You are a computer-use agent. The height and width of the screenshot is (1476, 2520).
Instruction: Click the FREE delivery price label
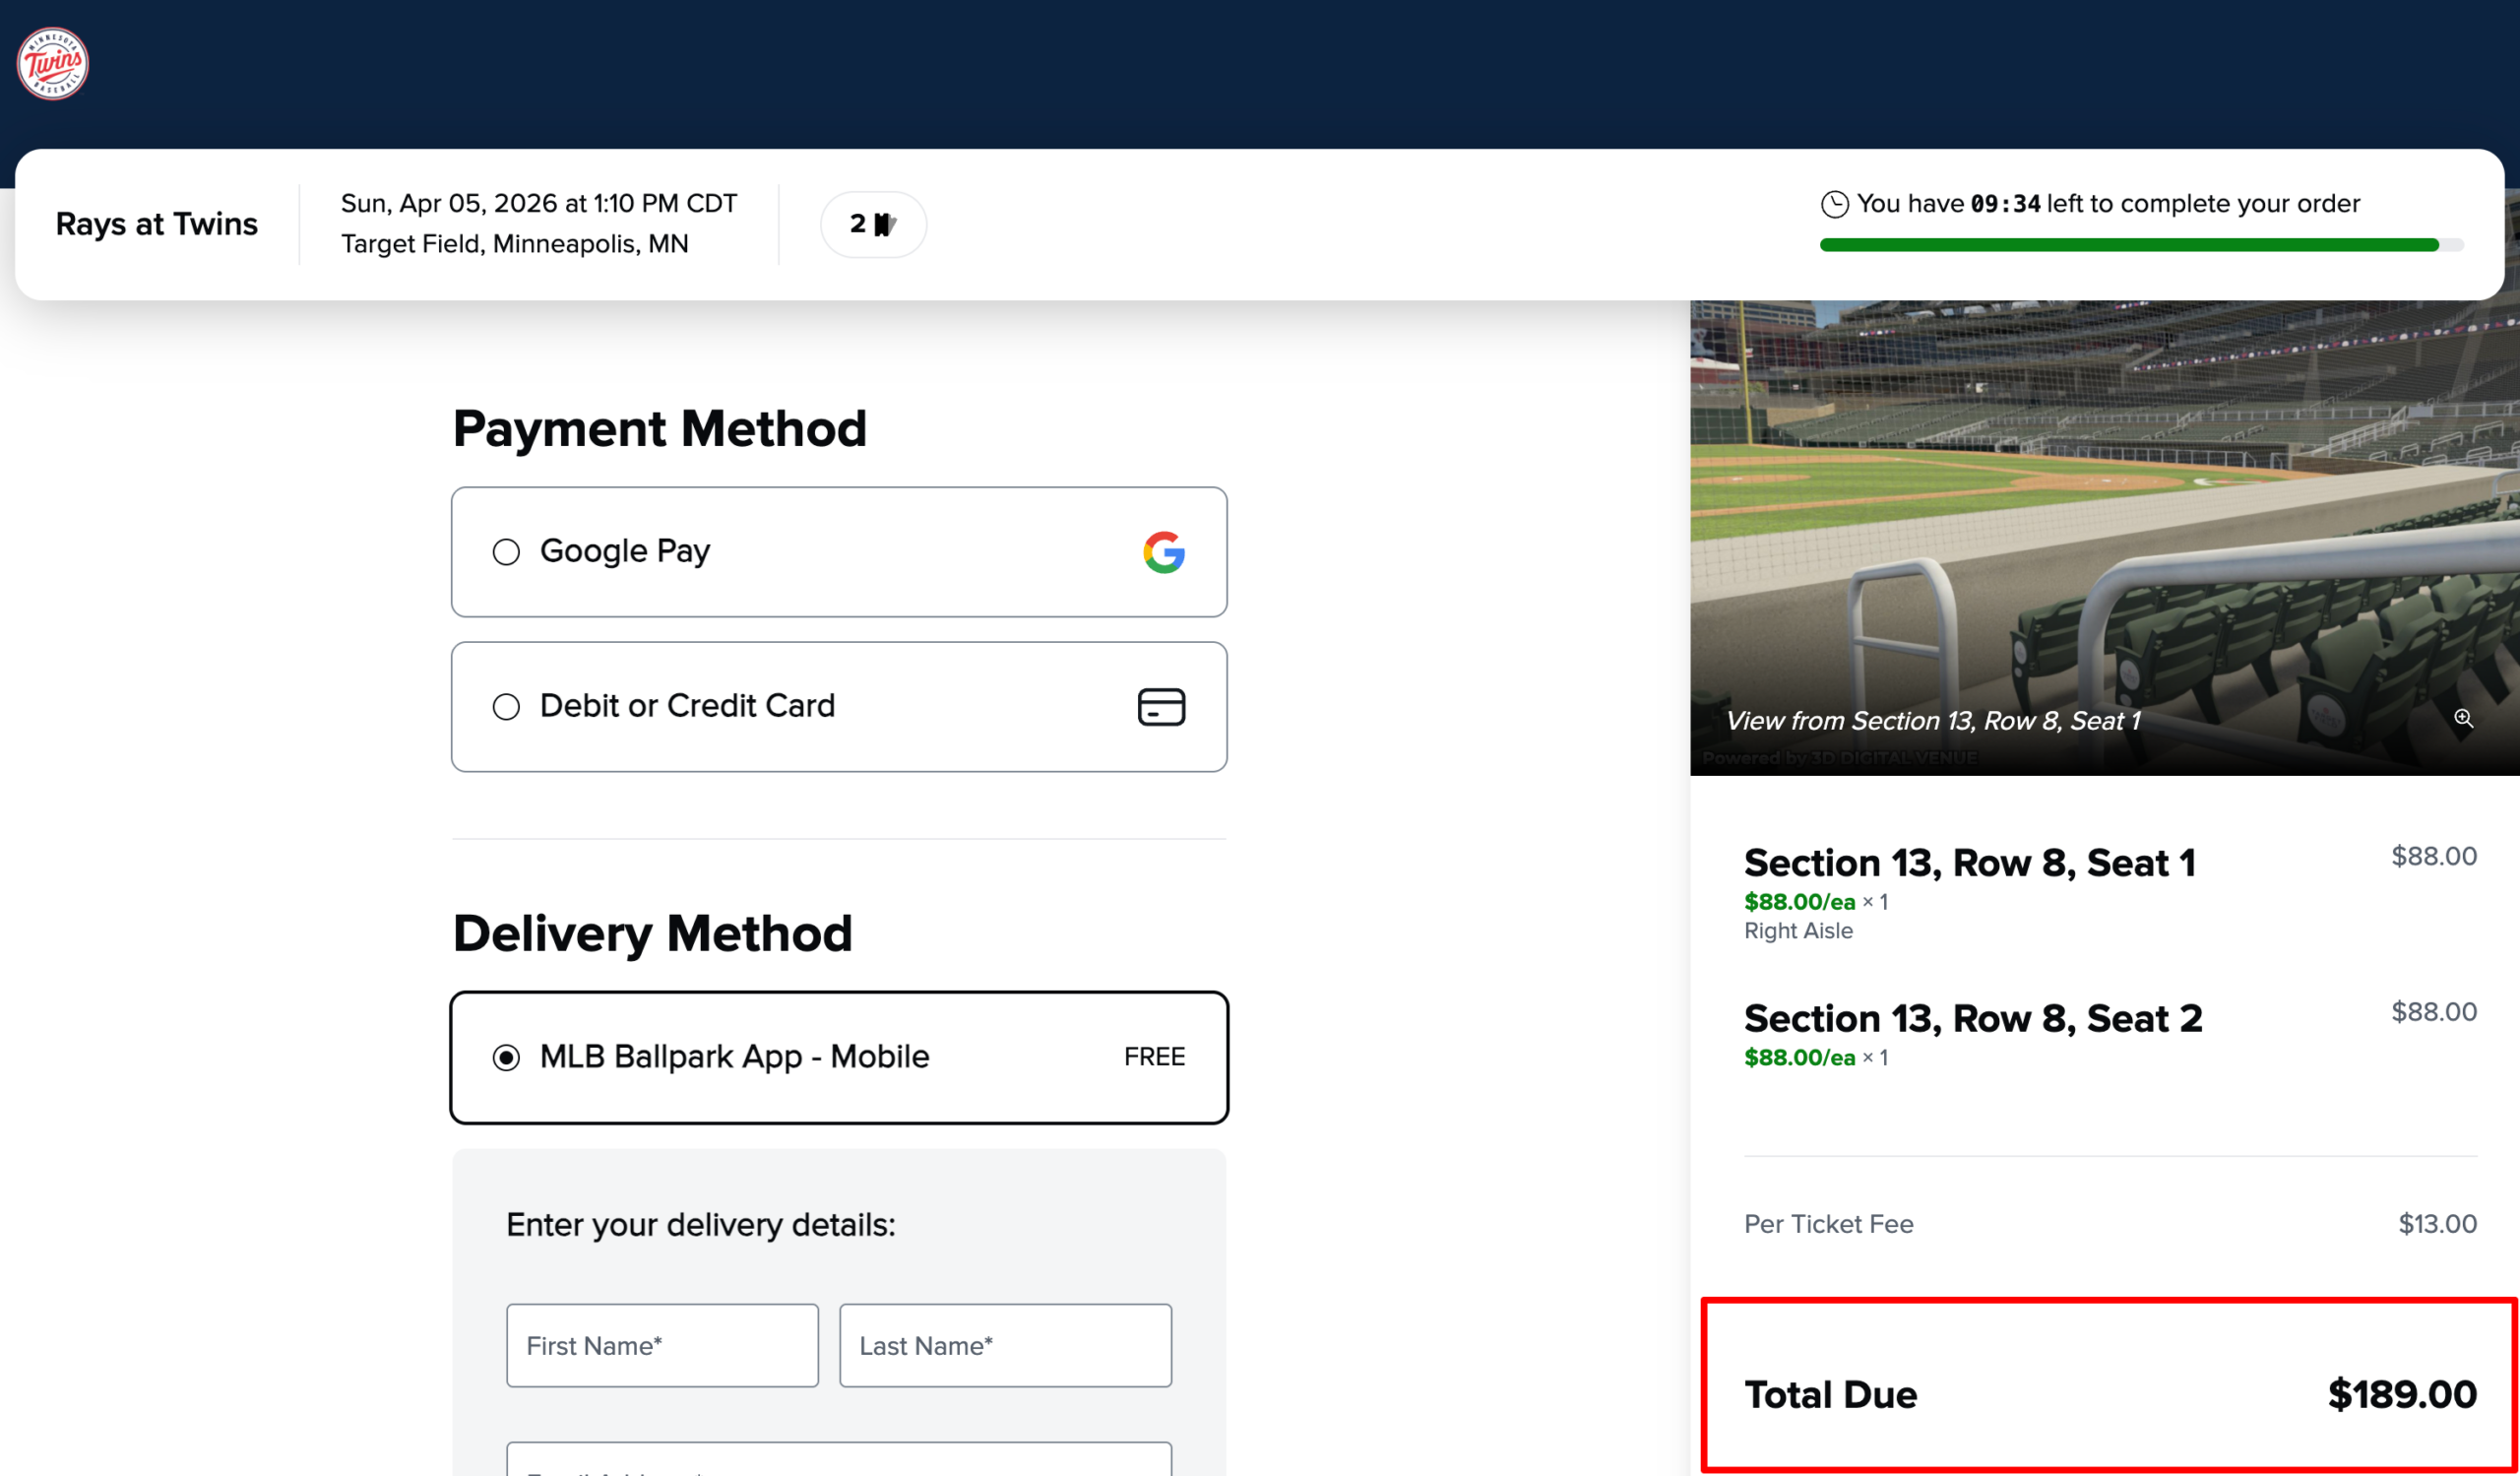(x=1154, y=1057)
